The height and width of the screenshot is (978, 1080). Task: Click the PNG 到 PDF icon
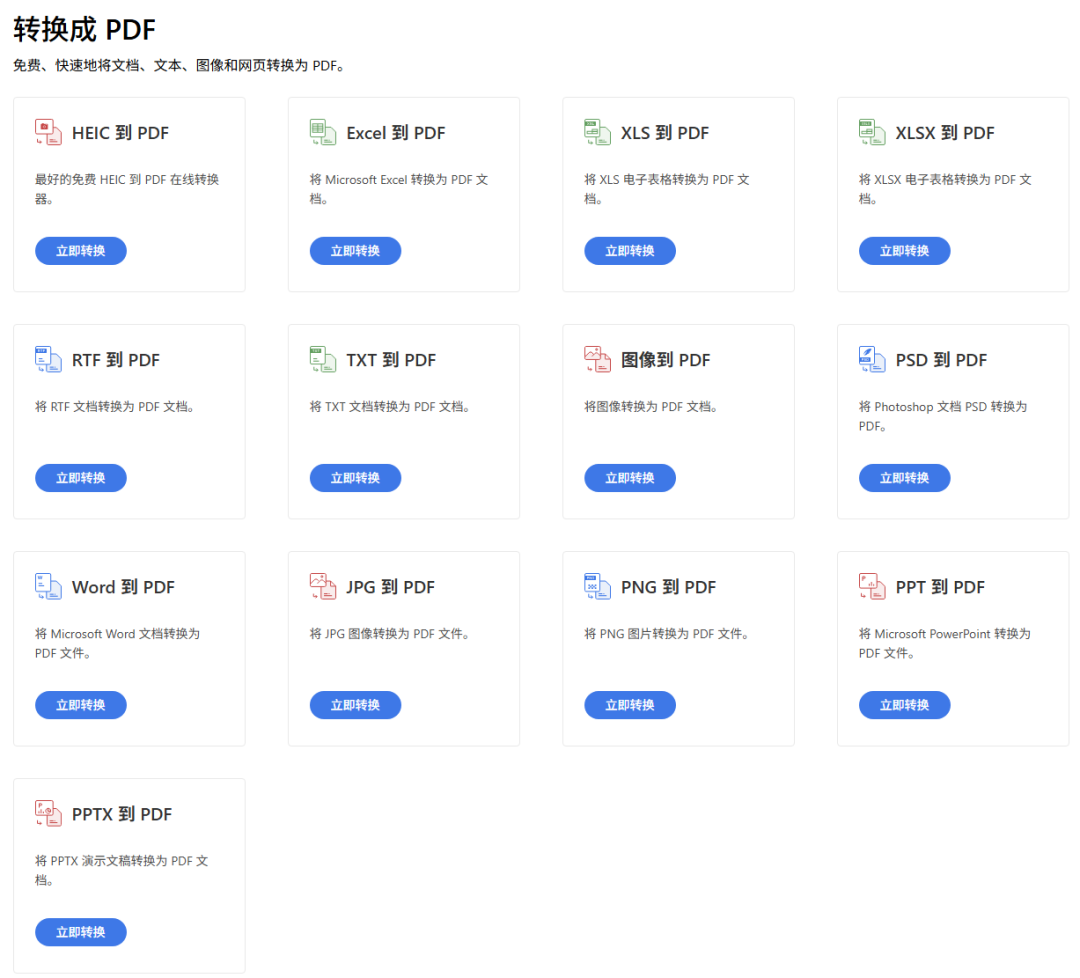click(597, 587)
